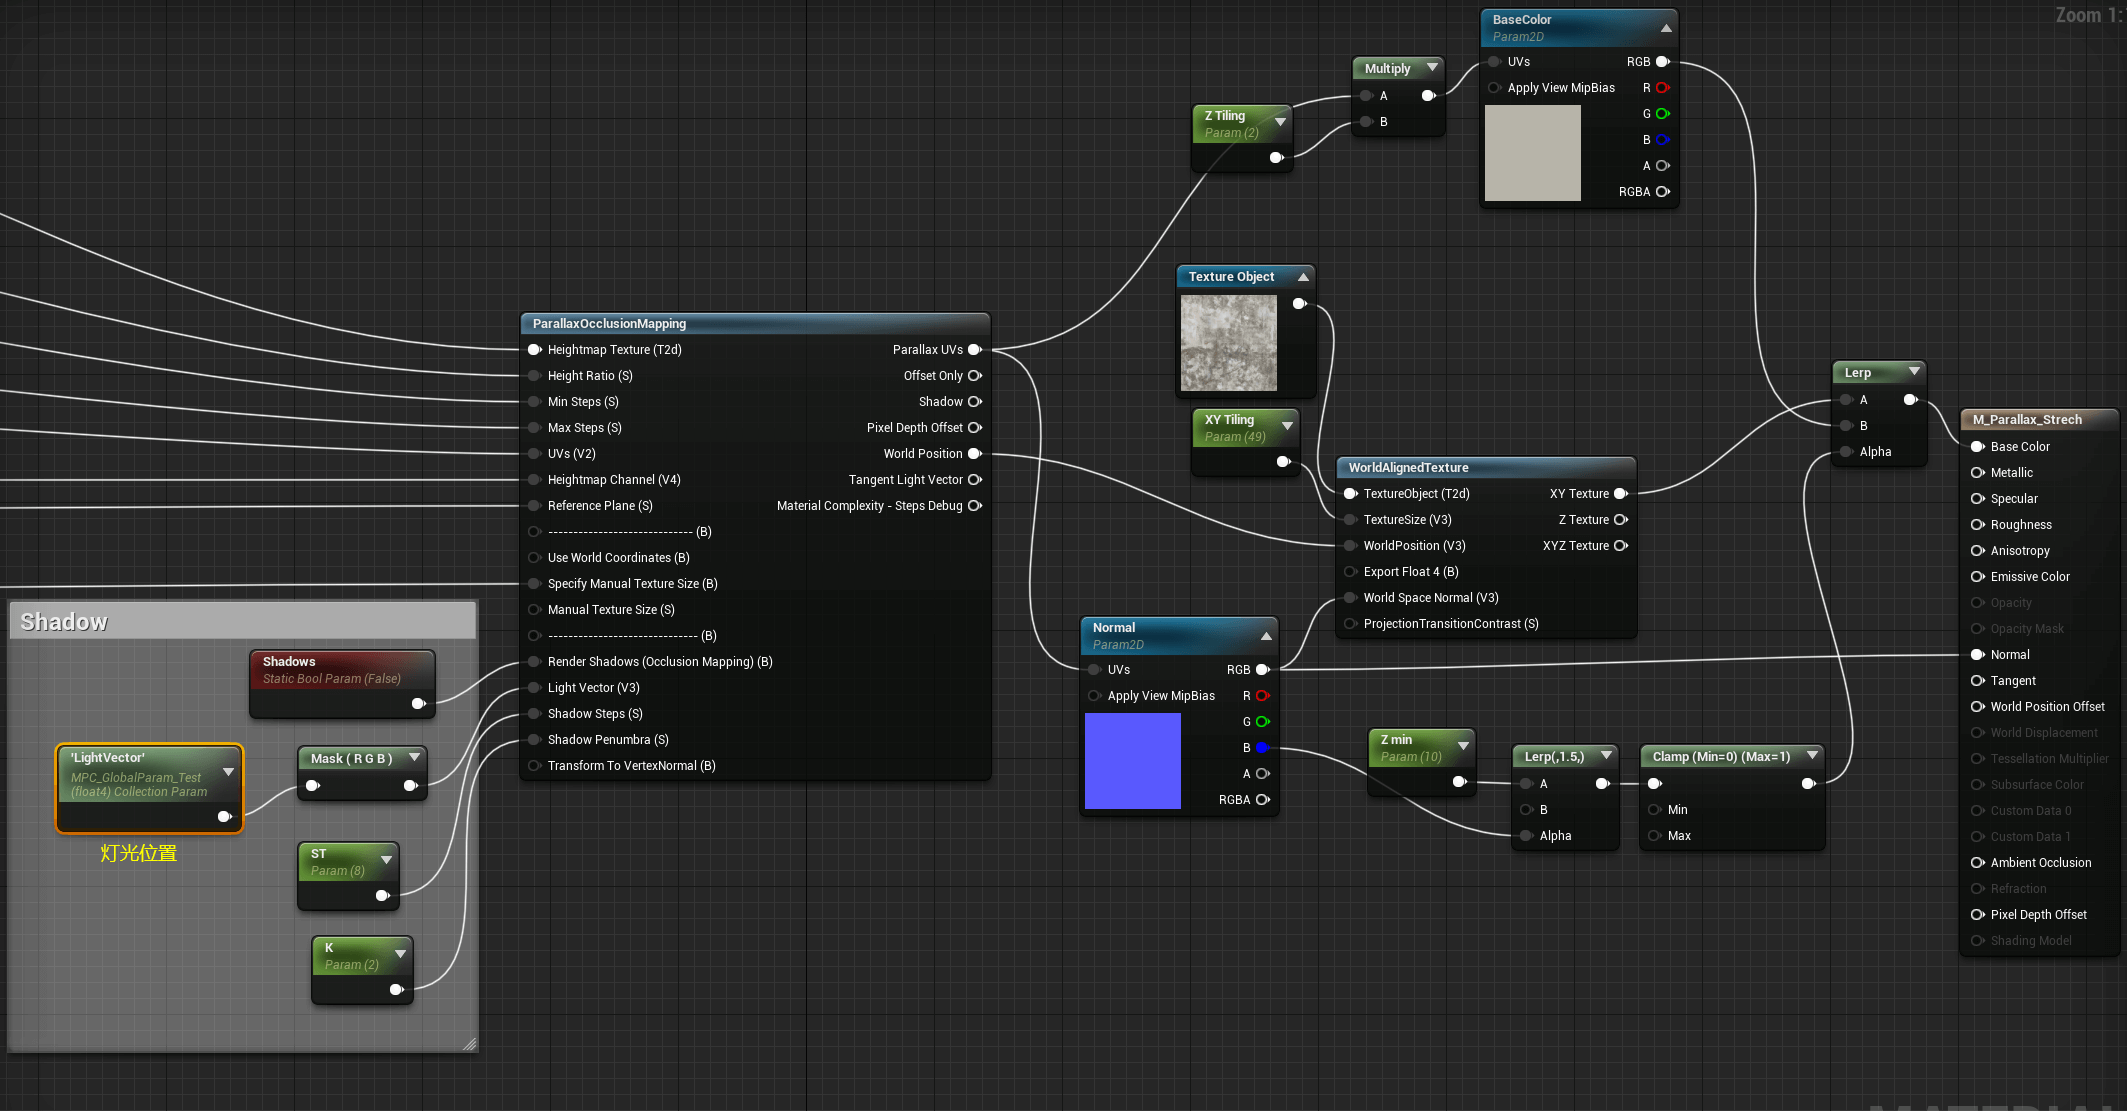Click the Normal node's blue B pin
Screen dimensions: 2127x1111
point(1262,748)
